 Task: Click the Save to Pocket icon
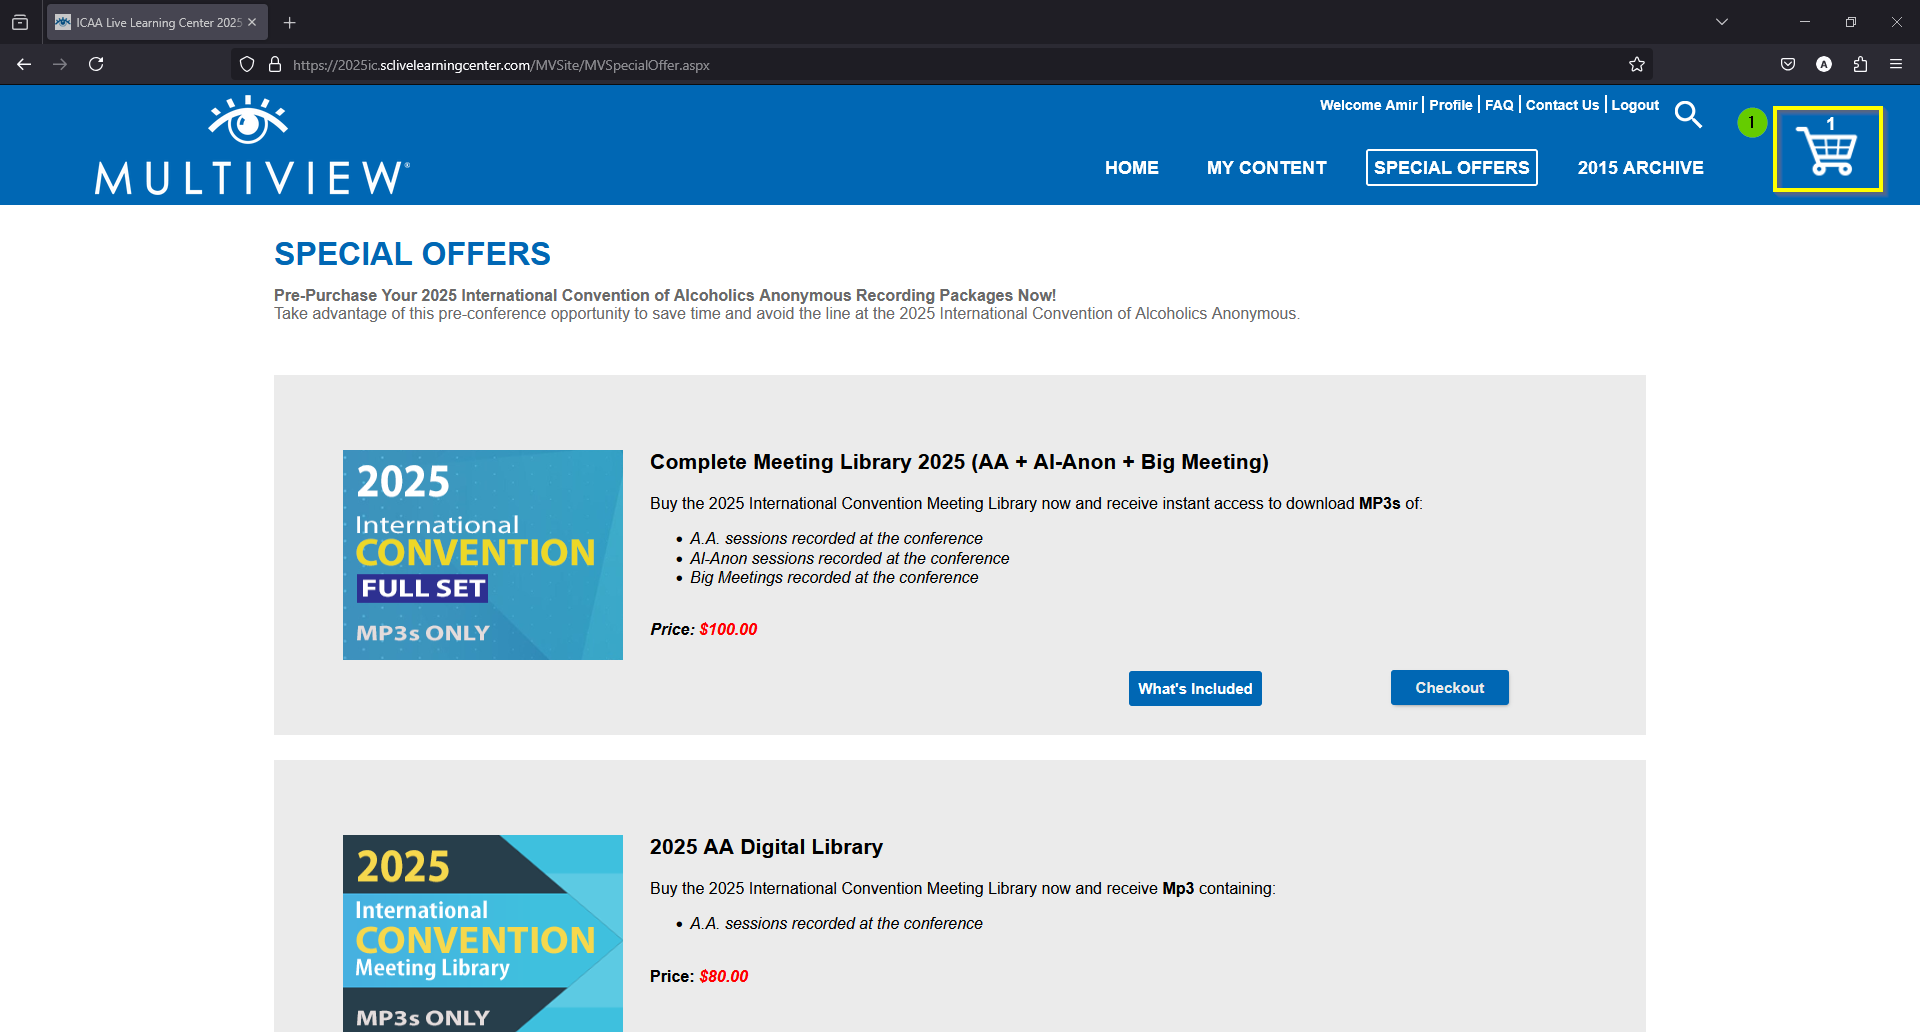click(x=1788, y=65)
